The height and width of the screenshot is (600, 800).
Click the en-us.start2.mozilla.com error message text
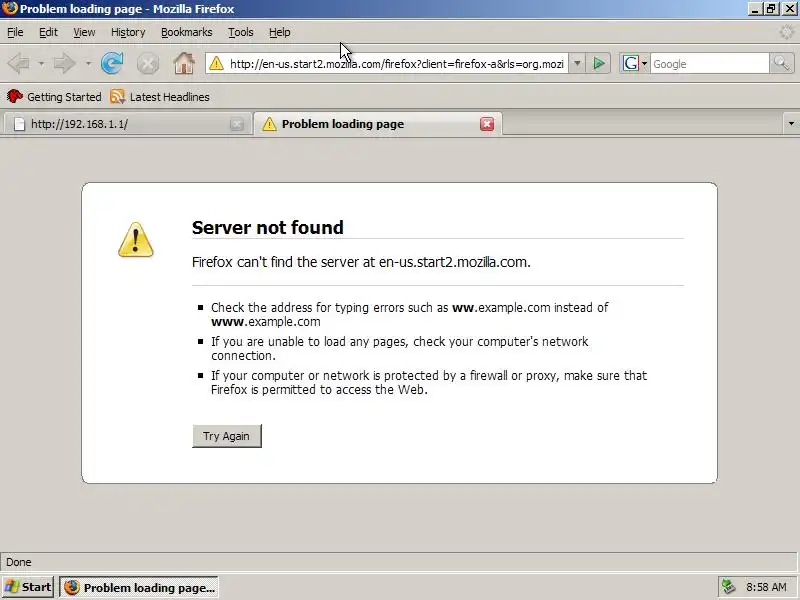point(361,262)
